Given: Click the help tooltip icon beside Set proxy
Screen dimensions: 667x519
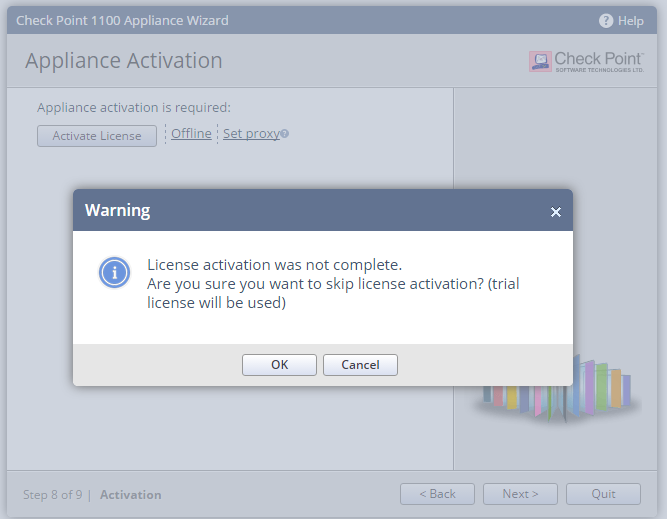Looking at the screenshot, I should [x=285, y=134].
